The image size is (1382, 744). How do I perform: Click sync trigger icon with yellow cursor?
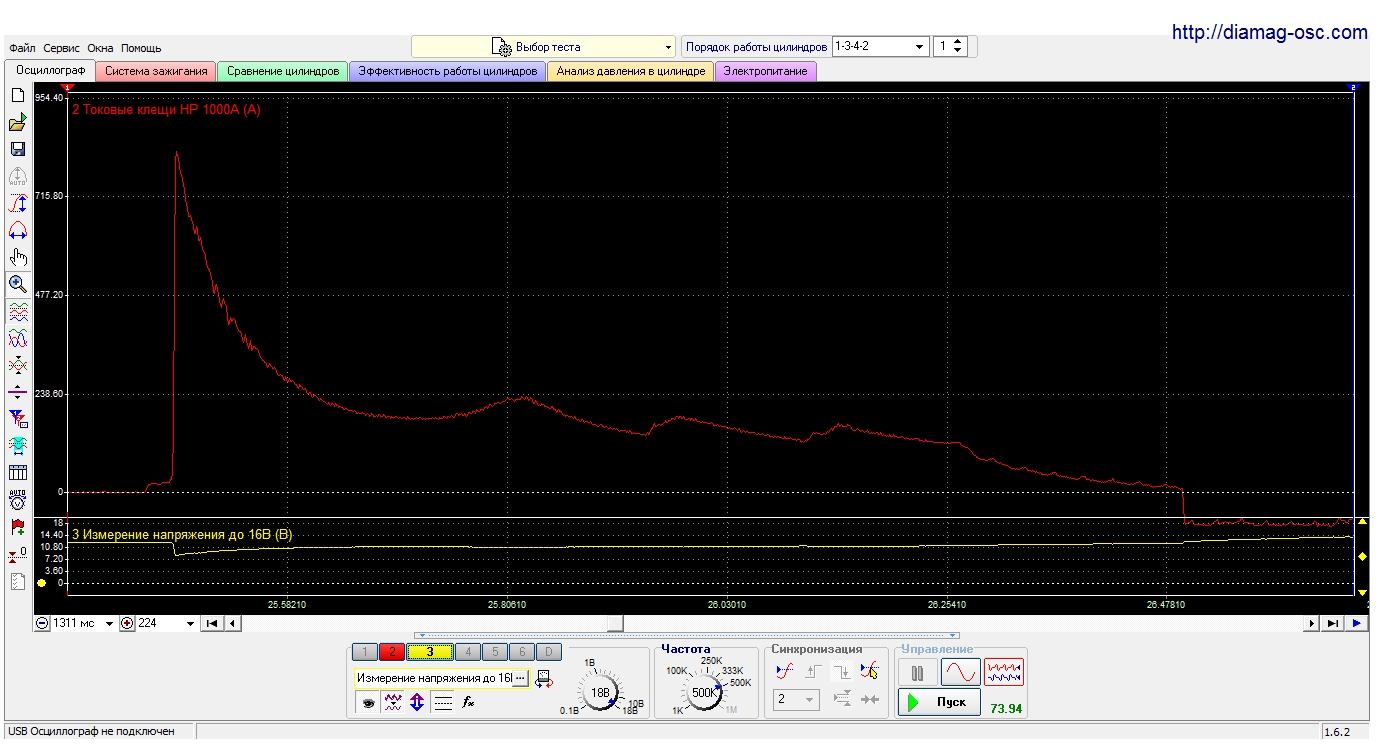click(869, 671)
